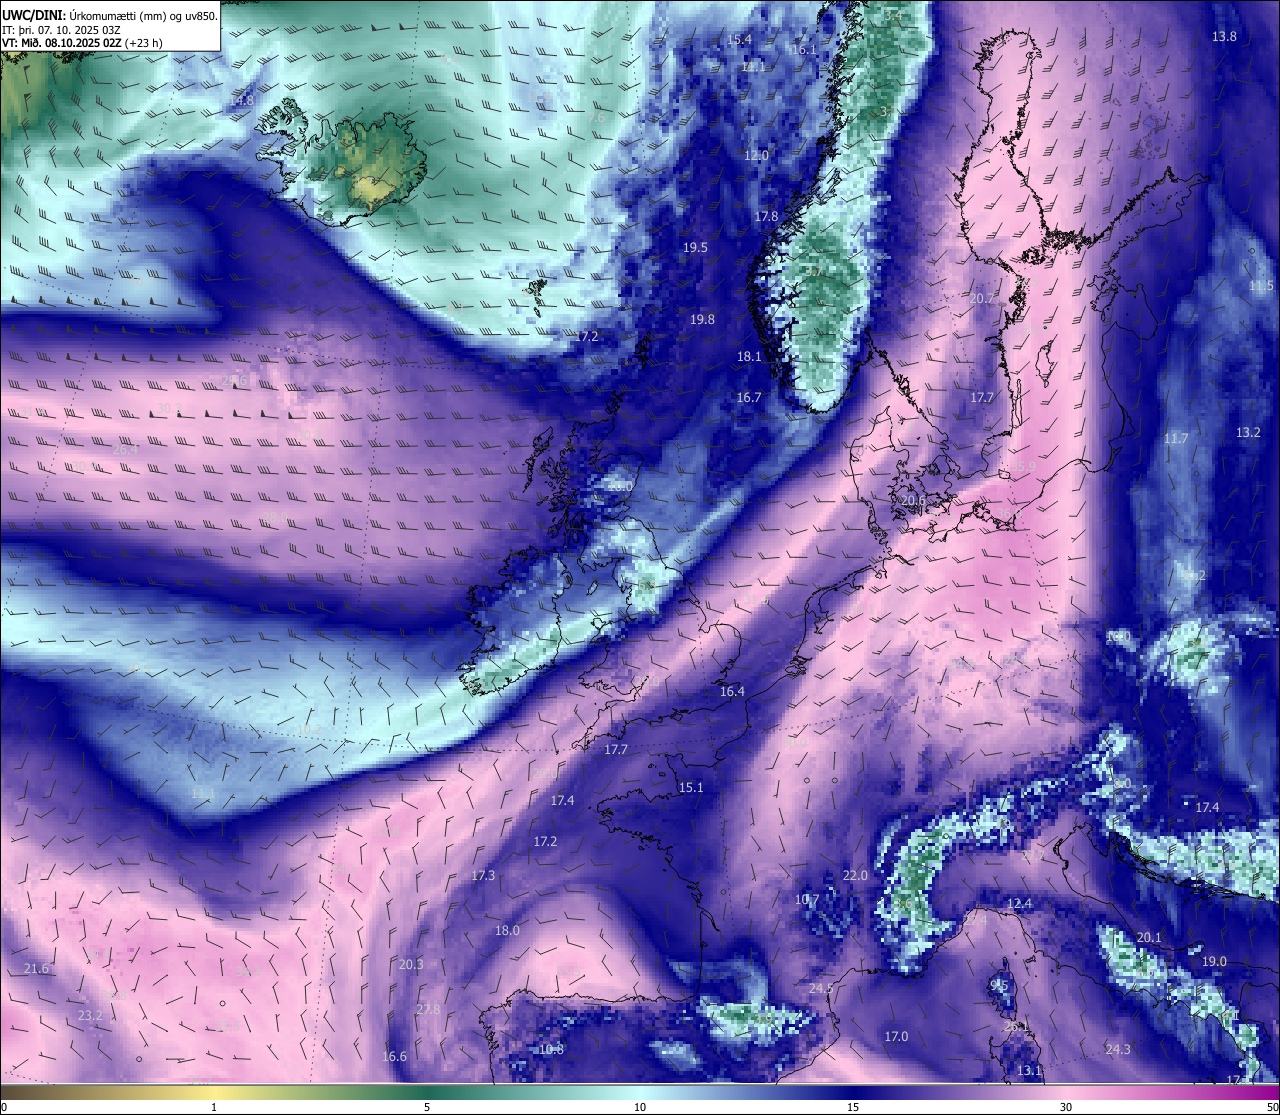The image size is (1280, 1115).
Task: Click the 14.8 value west of Iceland
Action: tap(241, 100)
